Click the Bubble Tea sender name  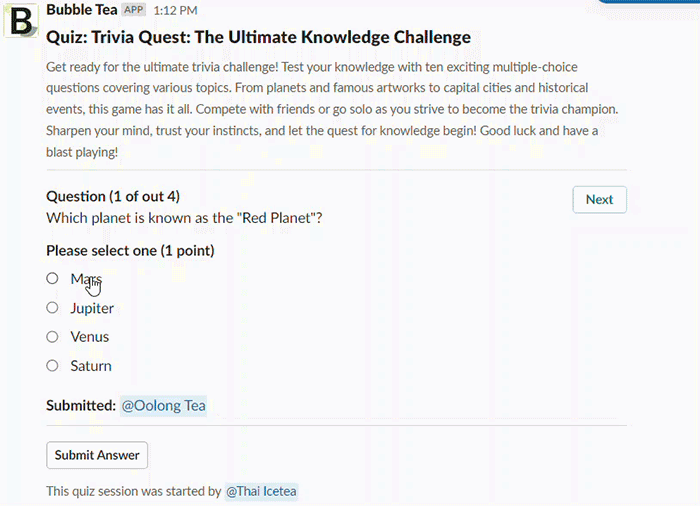point(82,9)
